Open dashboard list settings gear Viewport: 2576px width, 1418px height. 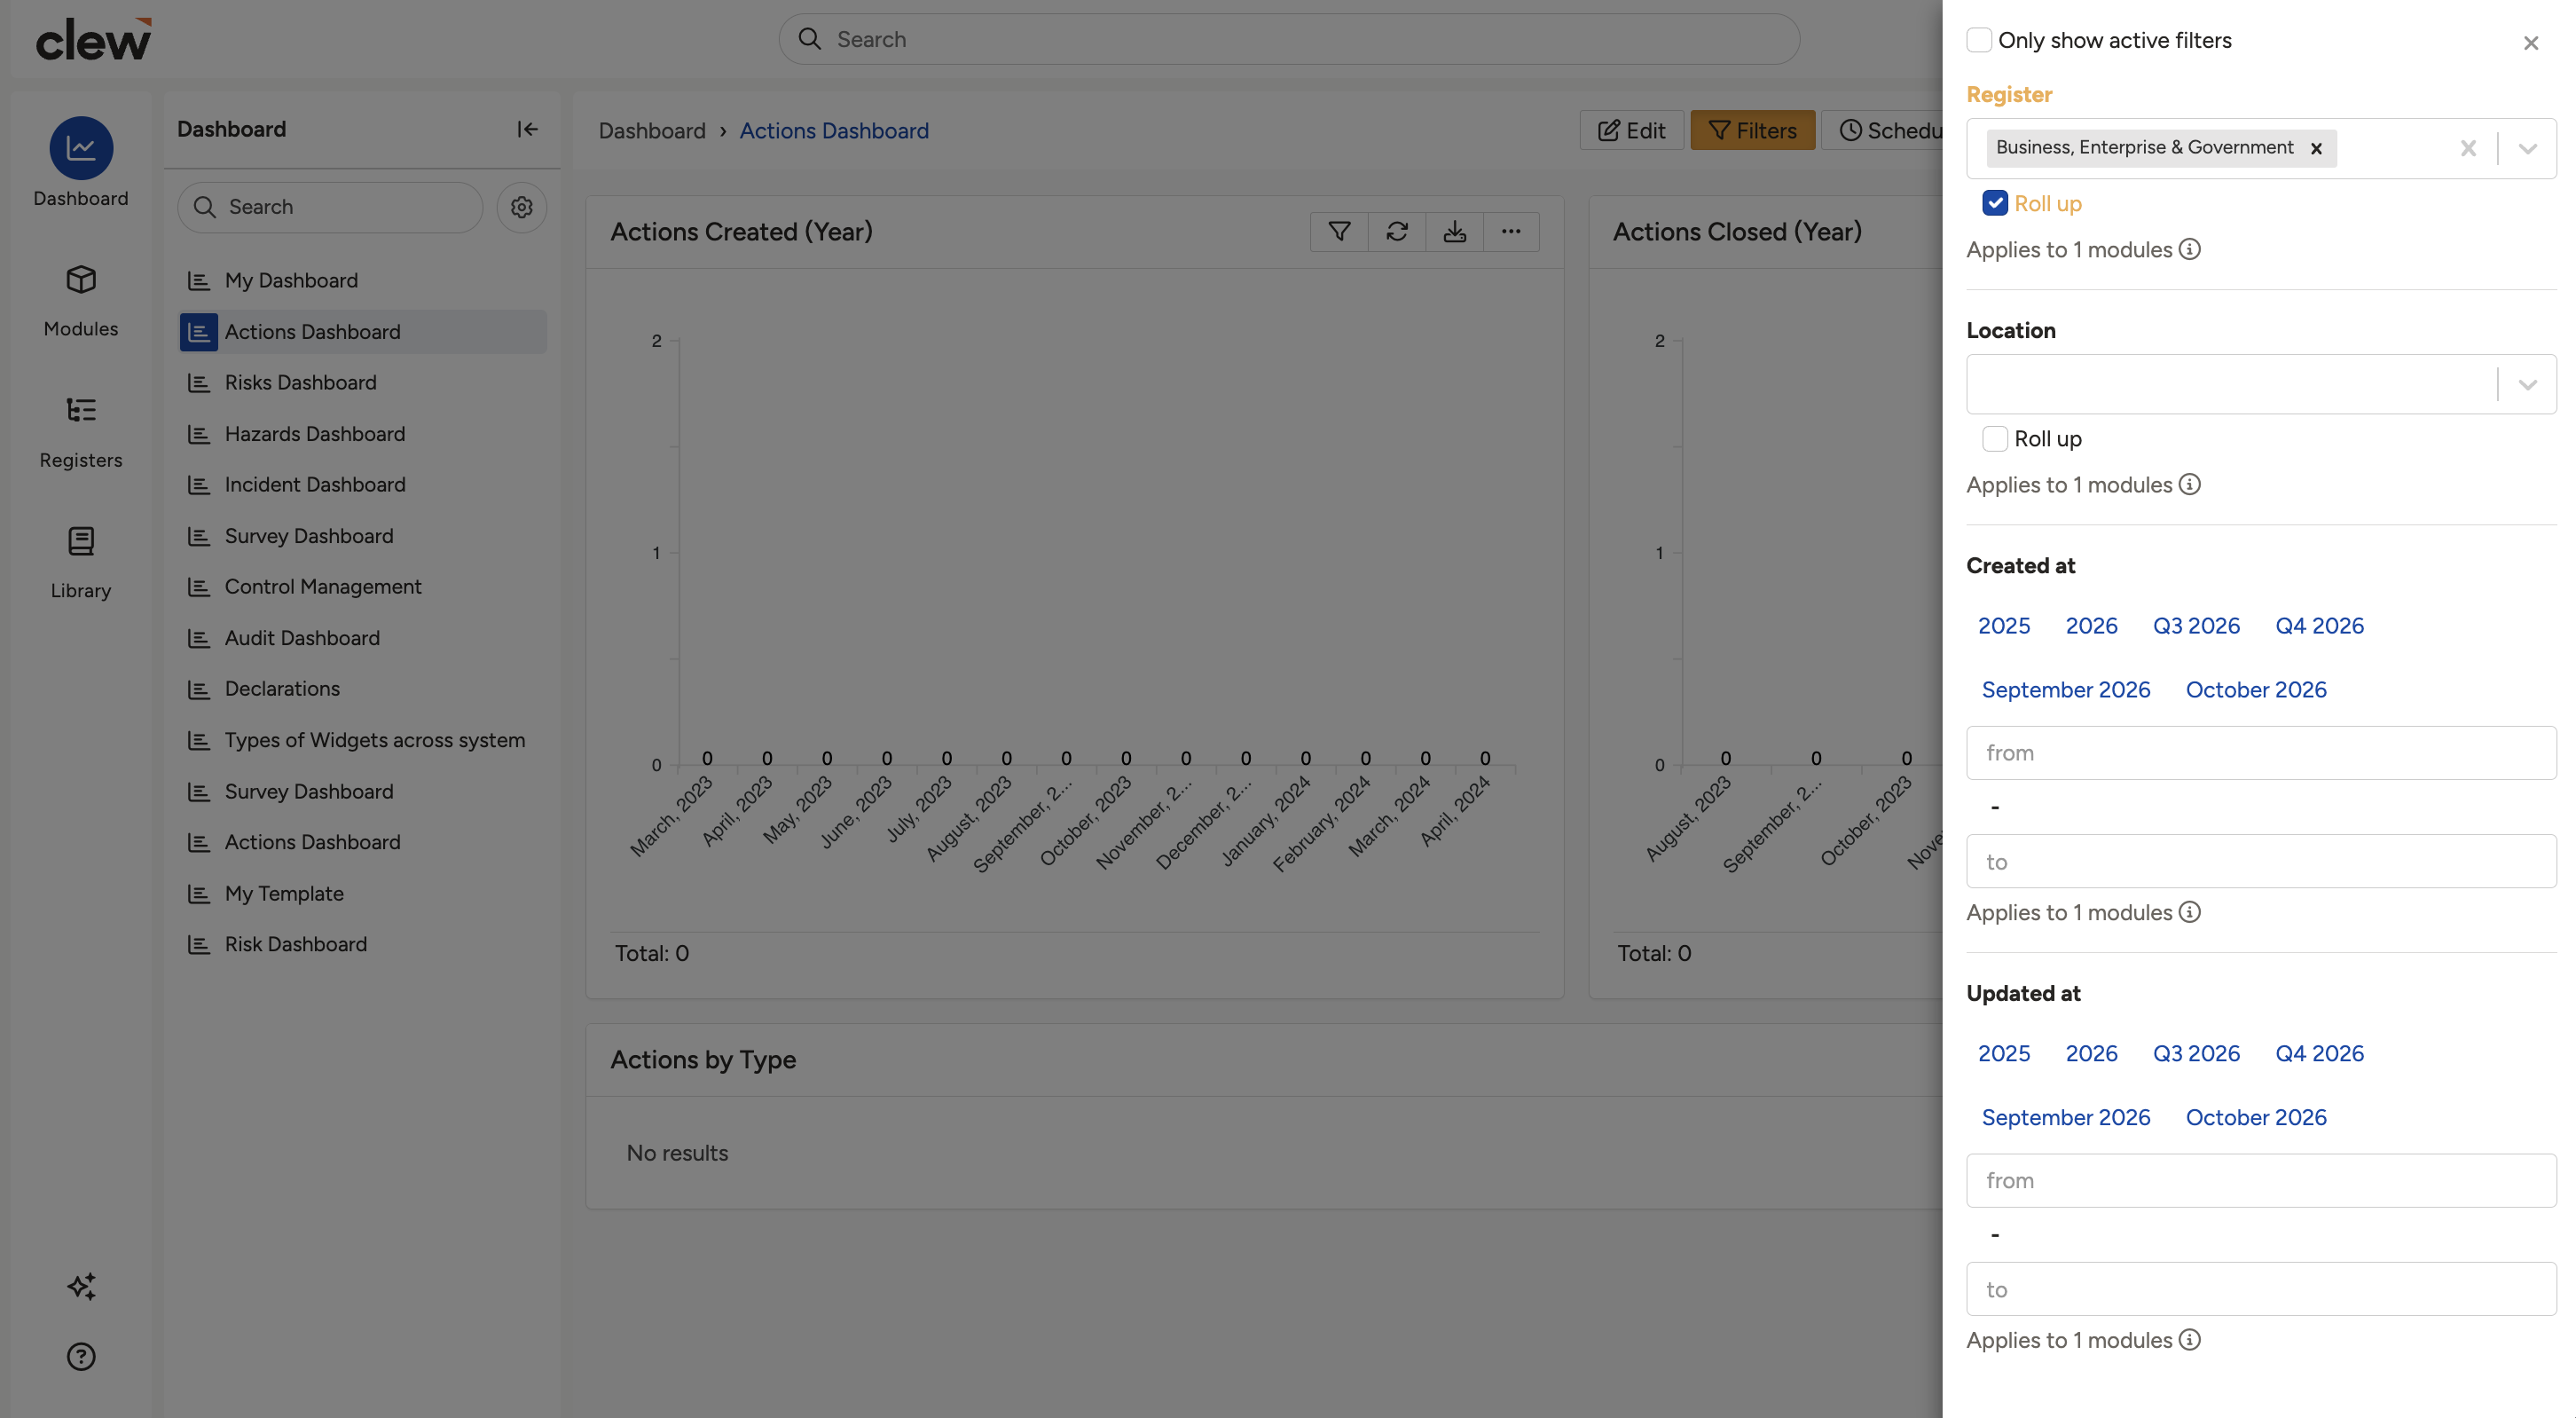tap(521, 207)
